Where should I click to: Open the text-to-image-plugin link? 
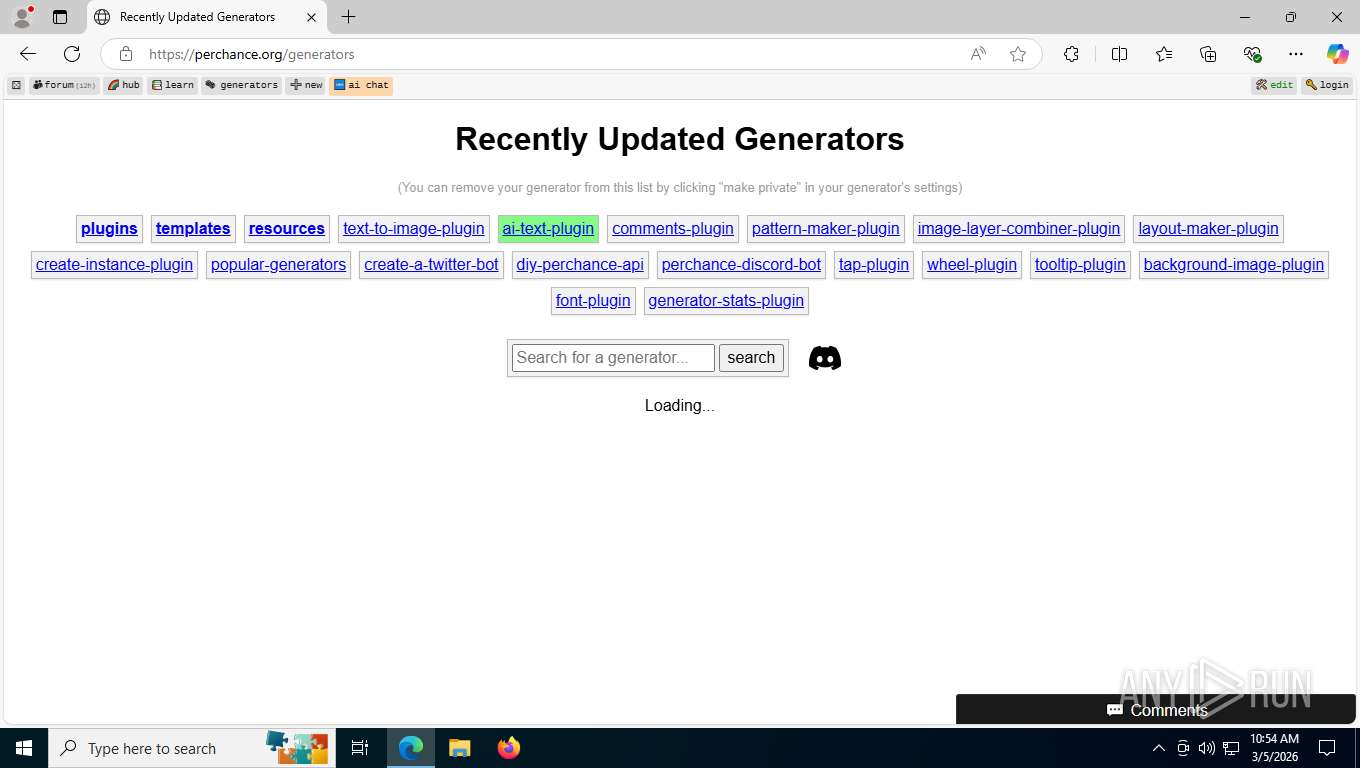click(414, 229)
